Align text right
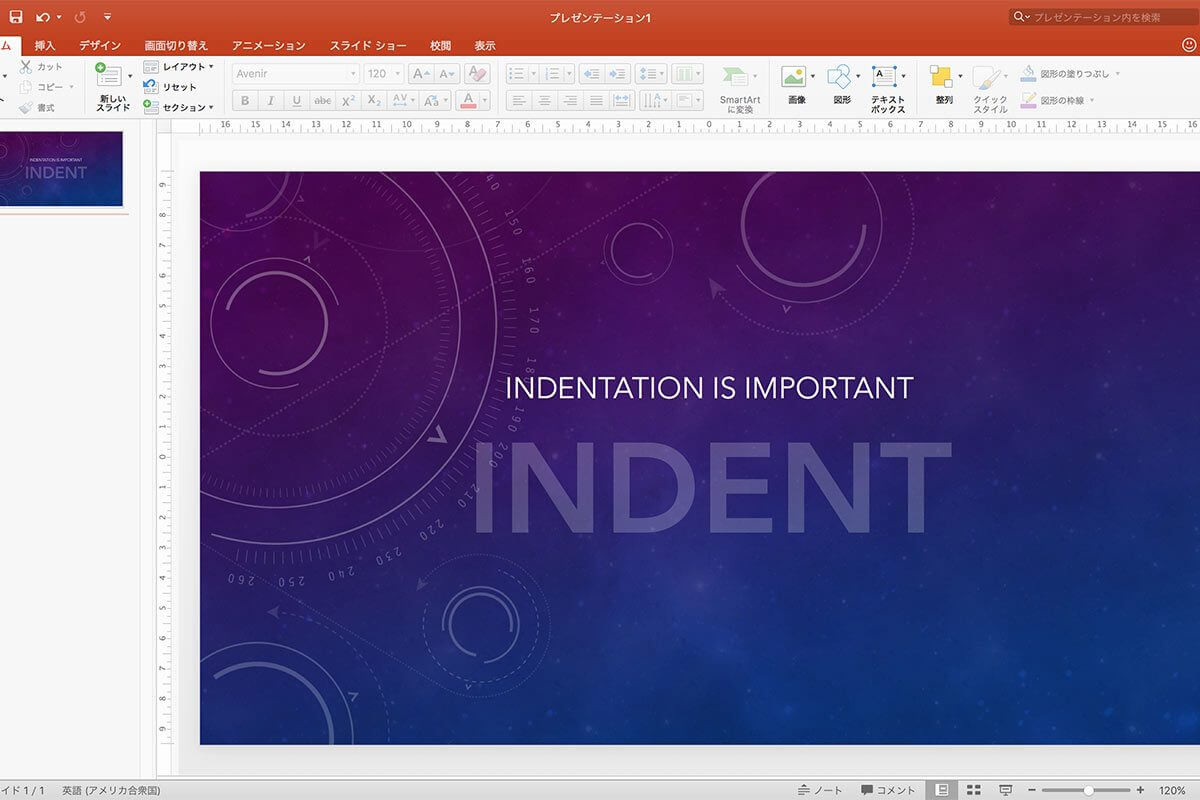This screenshot has height=800, width=1200. [x=570, y=100]
